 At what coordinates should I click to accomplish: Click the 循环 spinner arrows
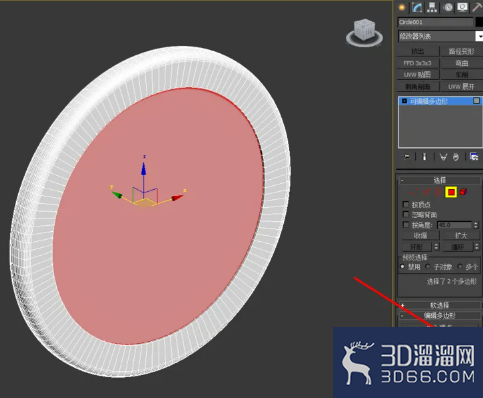coord(477,247)
